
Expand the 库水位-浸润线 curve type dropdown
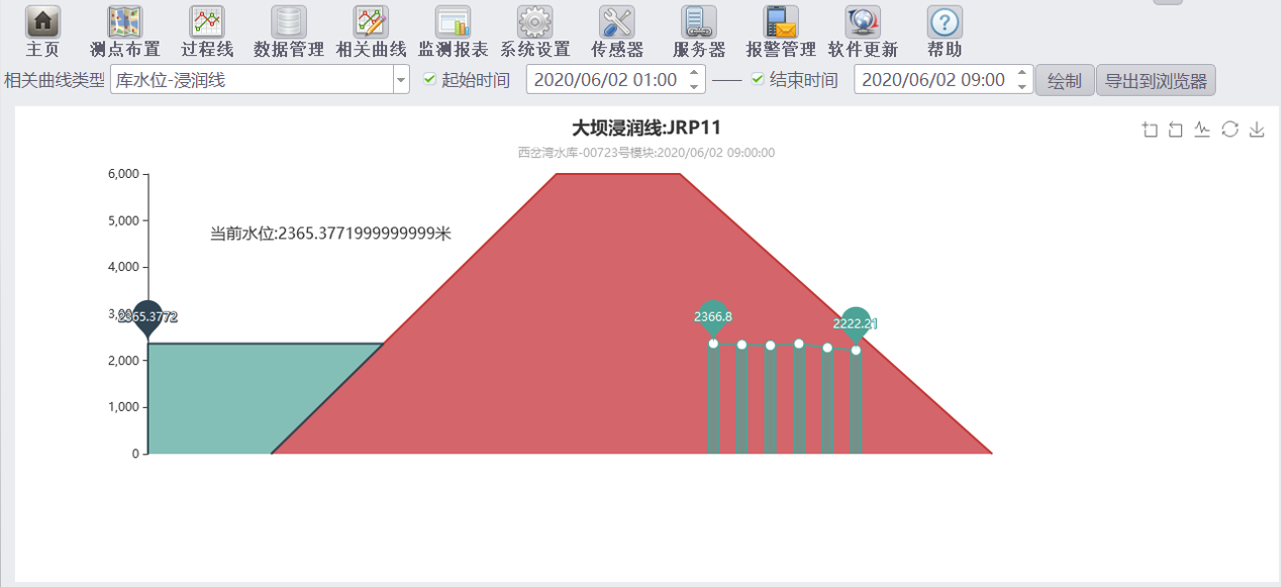[401, 80]
